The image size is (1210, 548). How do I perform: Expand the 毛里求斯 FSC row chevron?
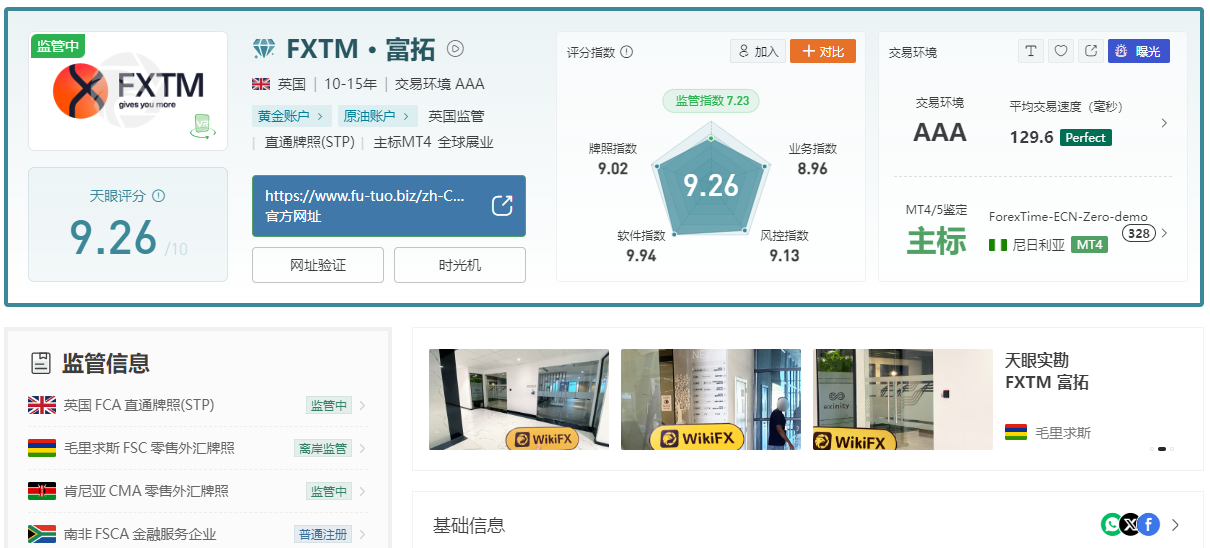(x=362, y=448)
